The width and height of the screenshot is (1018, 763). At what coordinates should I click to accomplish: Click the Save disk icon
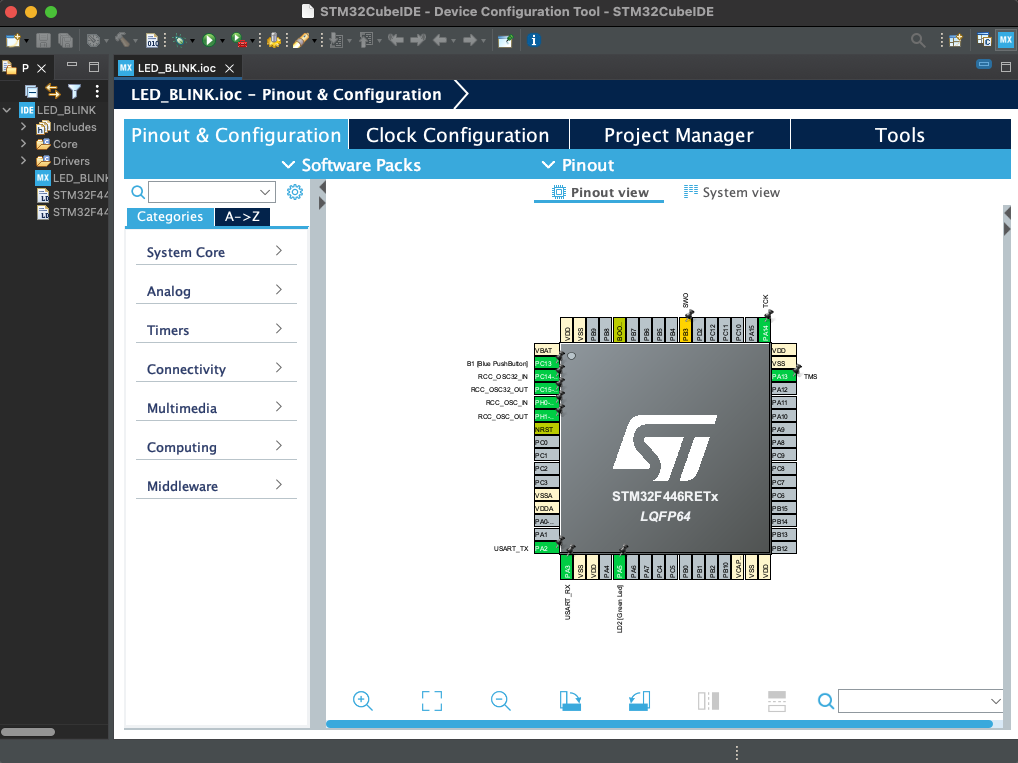click(x=43, y=41)
